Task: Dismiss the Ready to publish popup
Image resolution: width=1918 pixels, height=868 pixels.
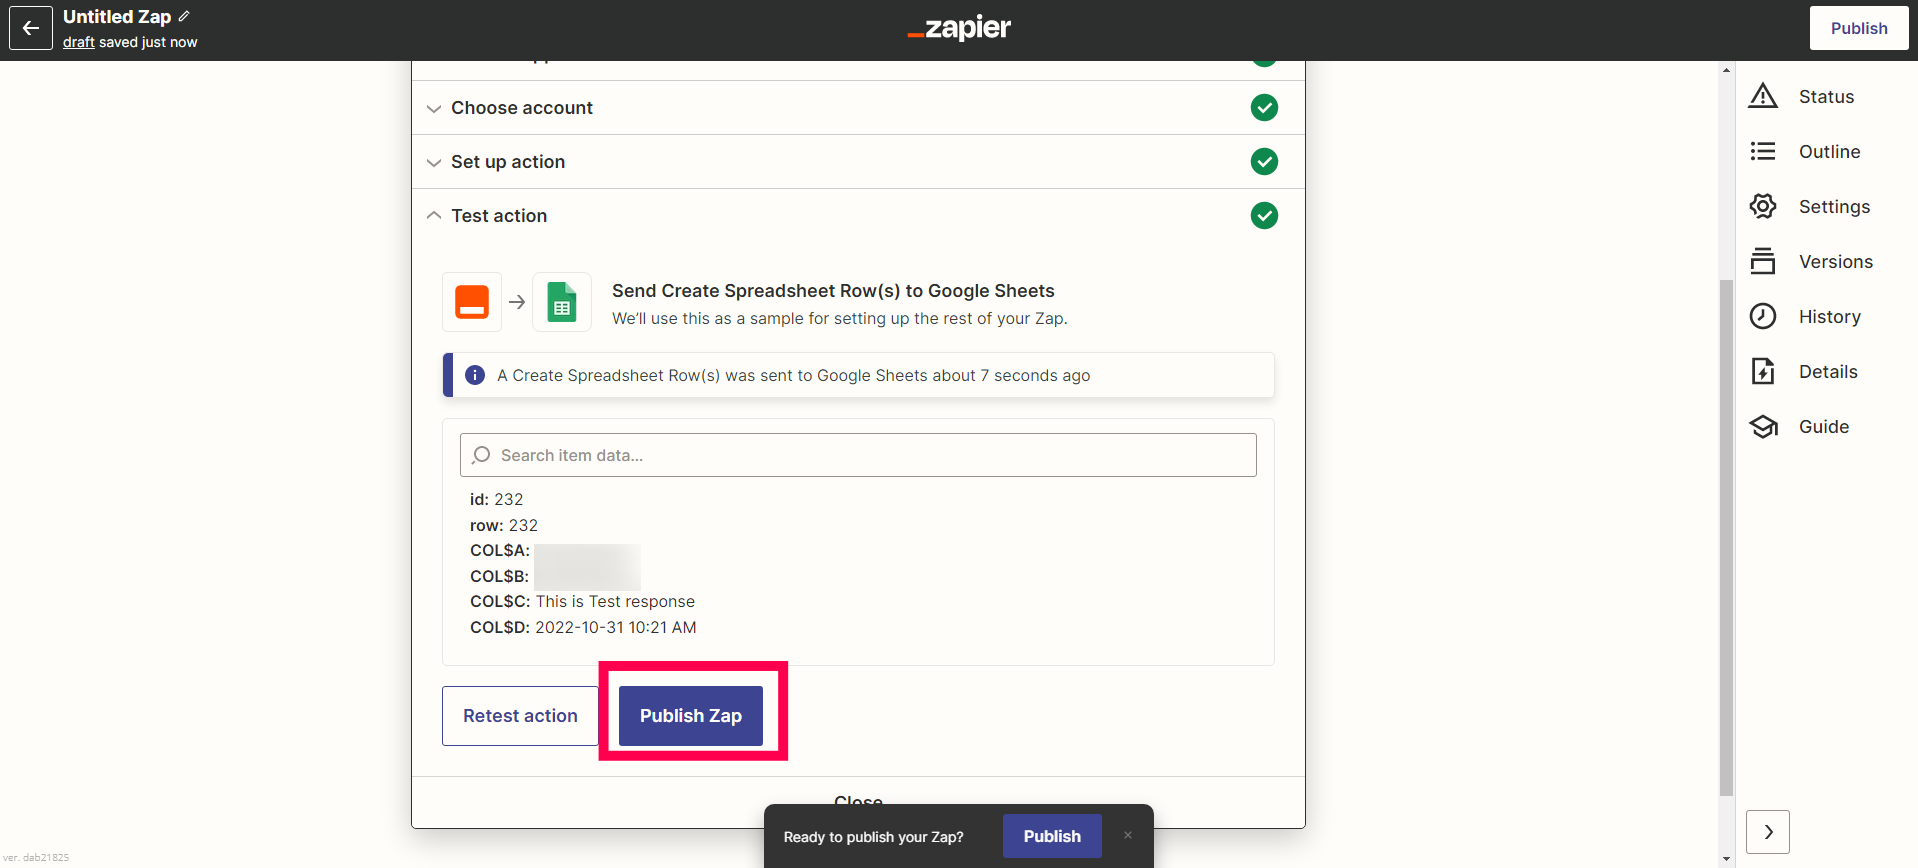Action: coord(1128,836)
